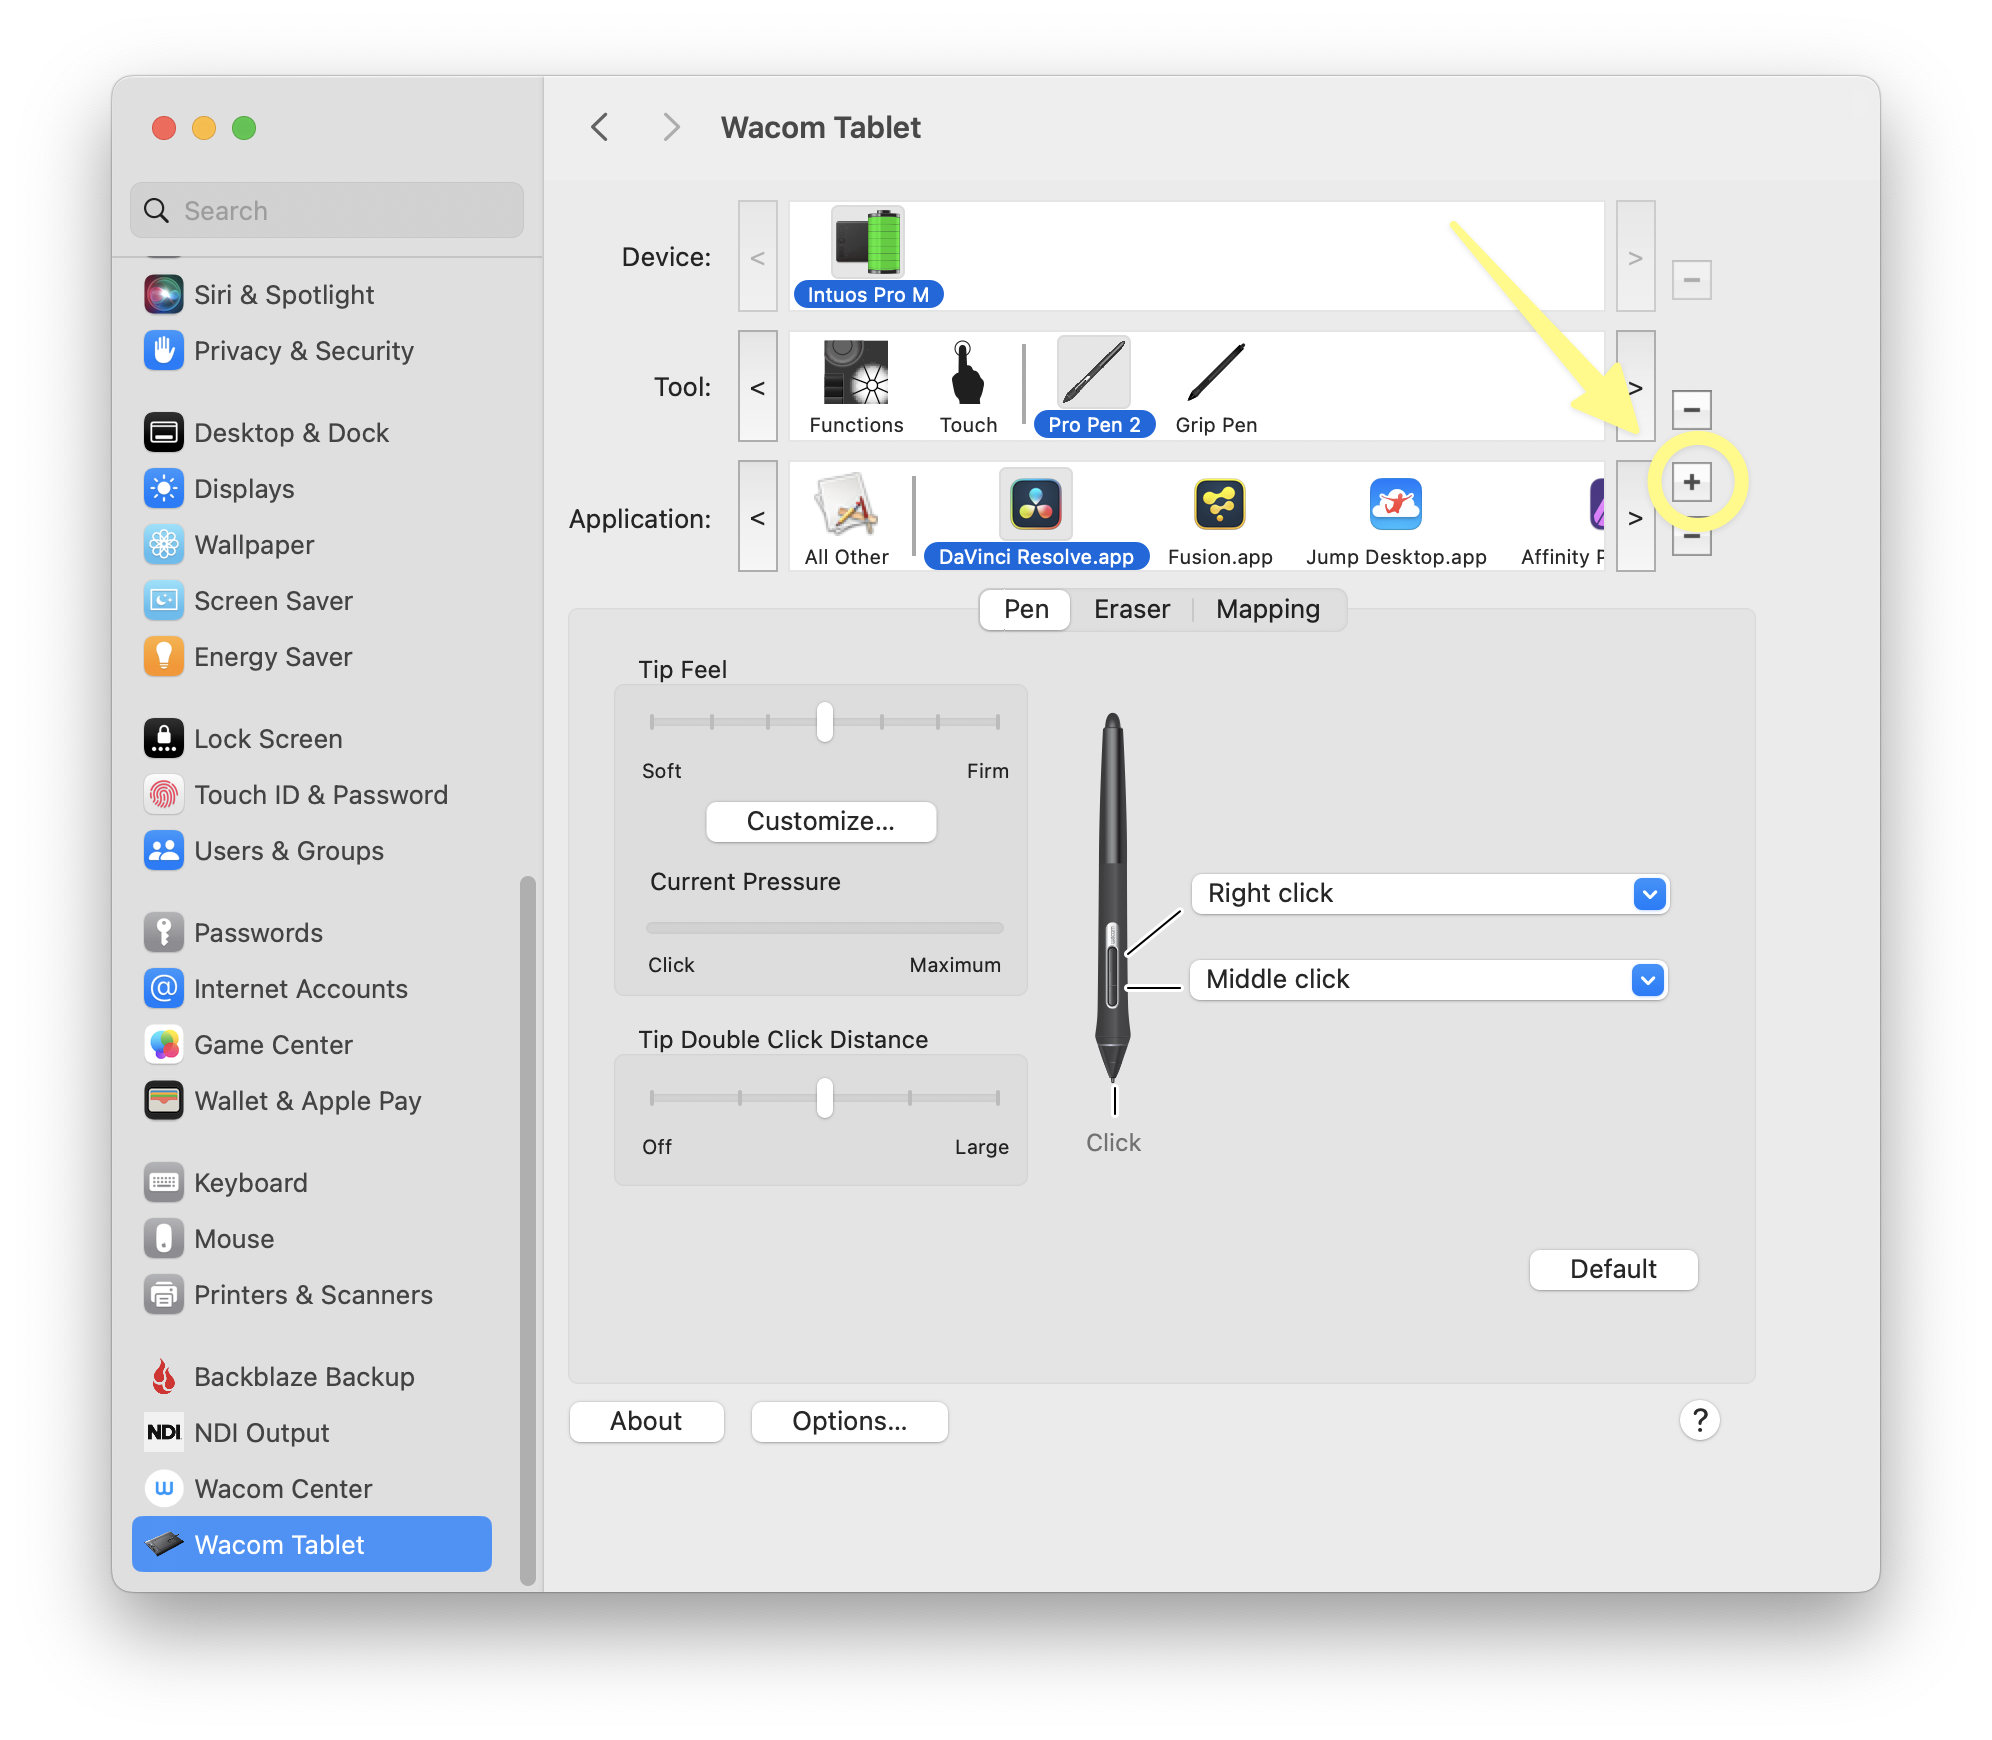Open the Customize pressure dialog
The image size is (1992, 1740).
pyautogui.click(x=820, y=821)
